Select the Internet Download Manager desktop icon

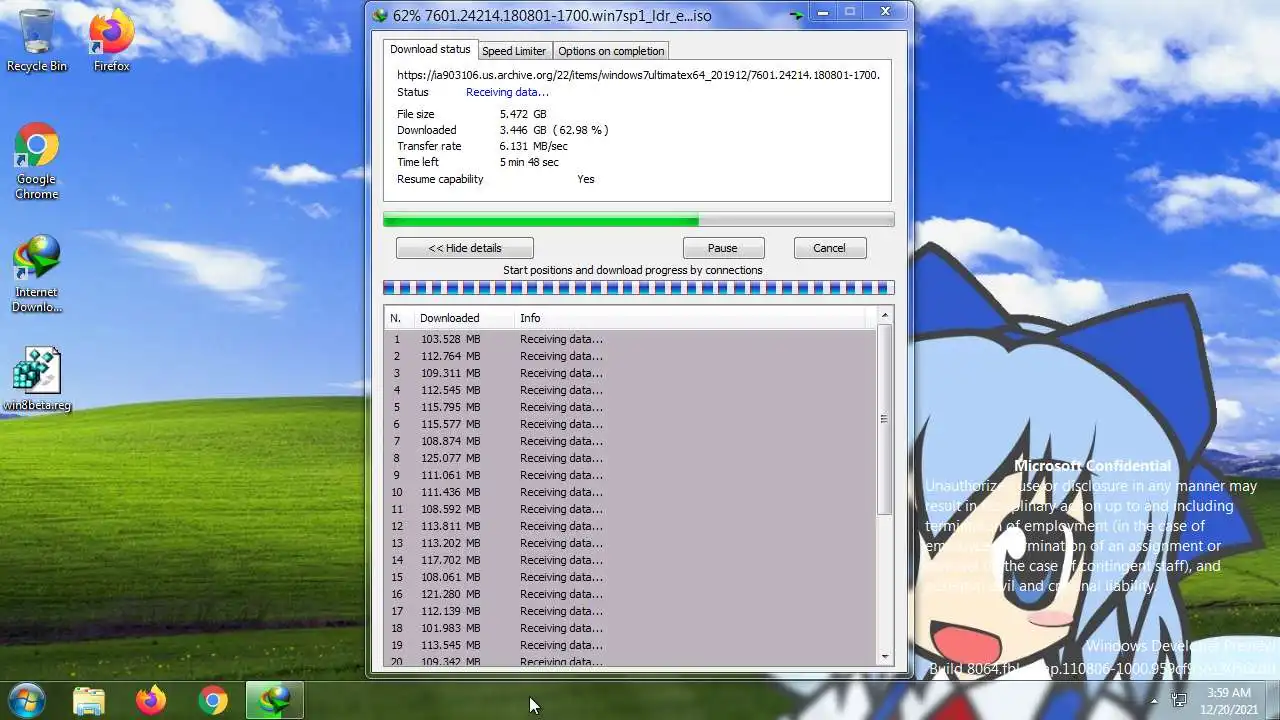click(x=37, y=273)
